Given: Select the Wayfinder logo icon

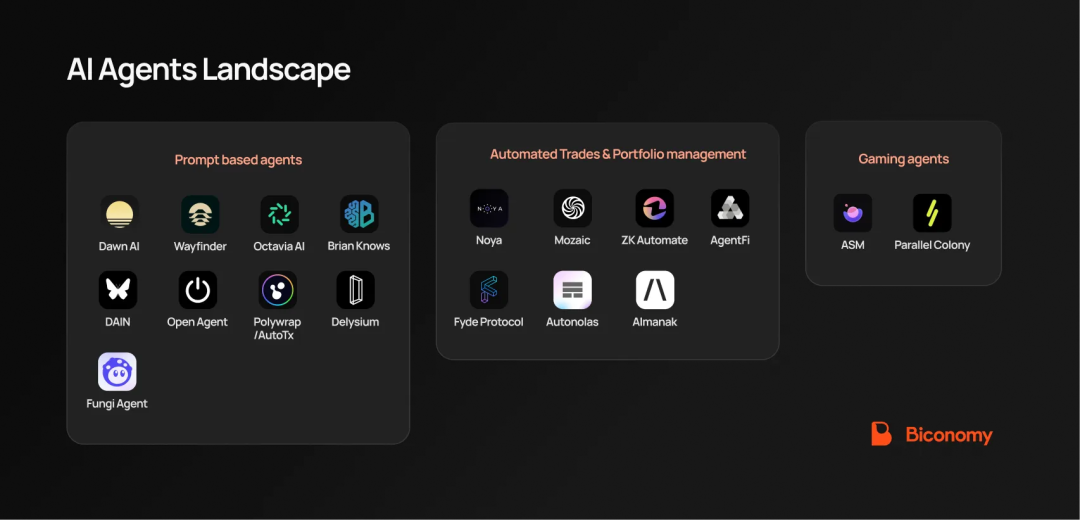Looking at the screenshot, I should pos(200,214).
